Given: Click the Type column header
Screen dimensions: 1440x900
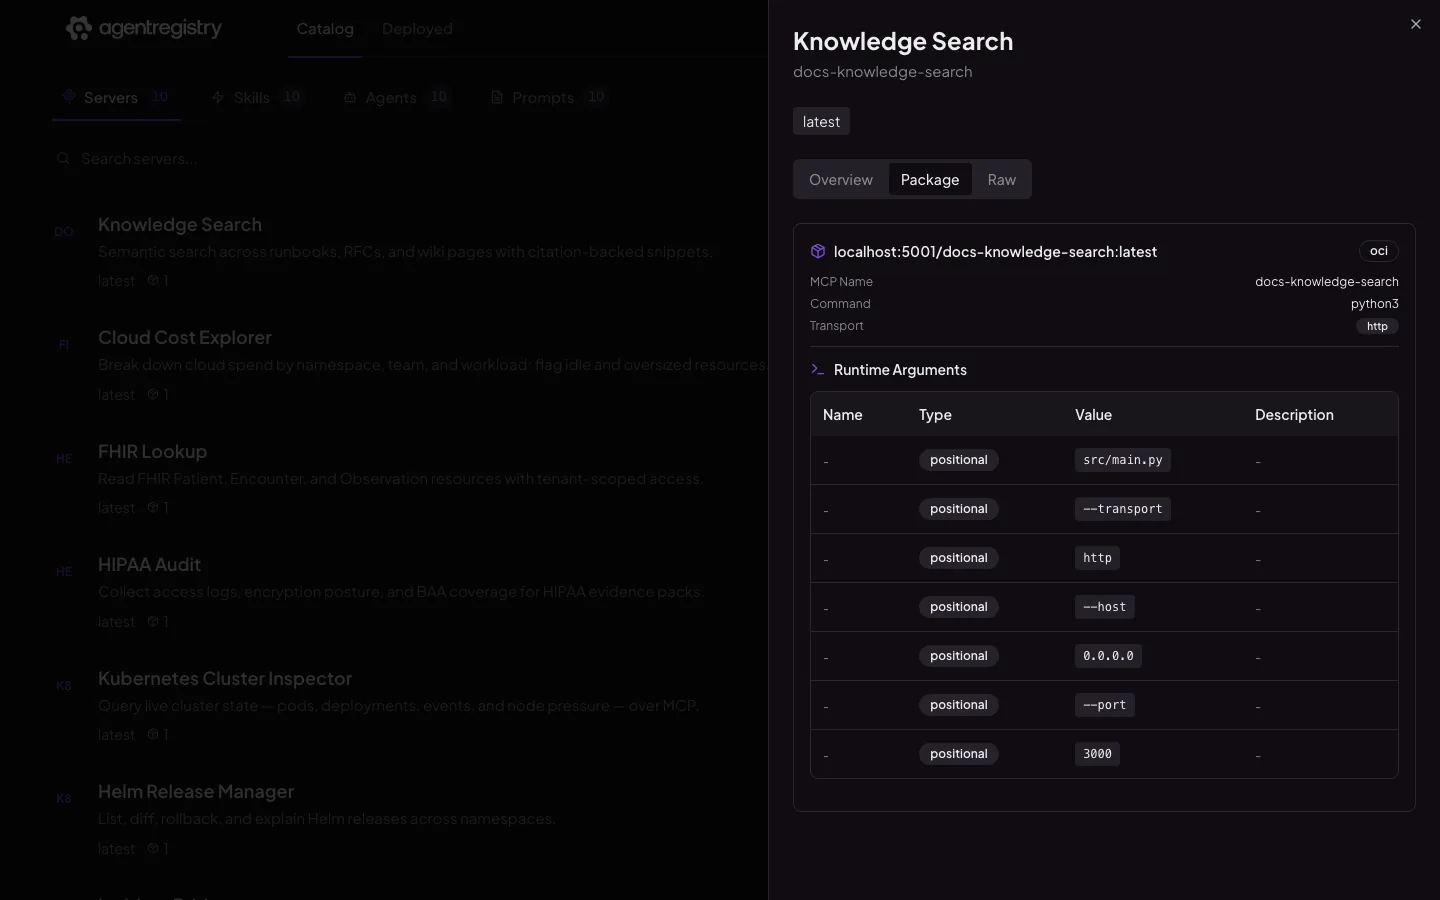Looking at the screenshot, I should point(935,415).
